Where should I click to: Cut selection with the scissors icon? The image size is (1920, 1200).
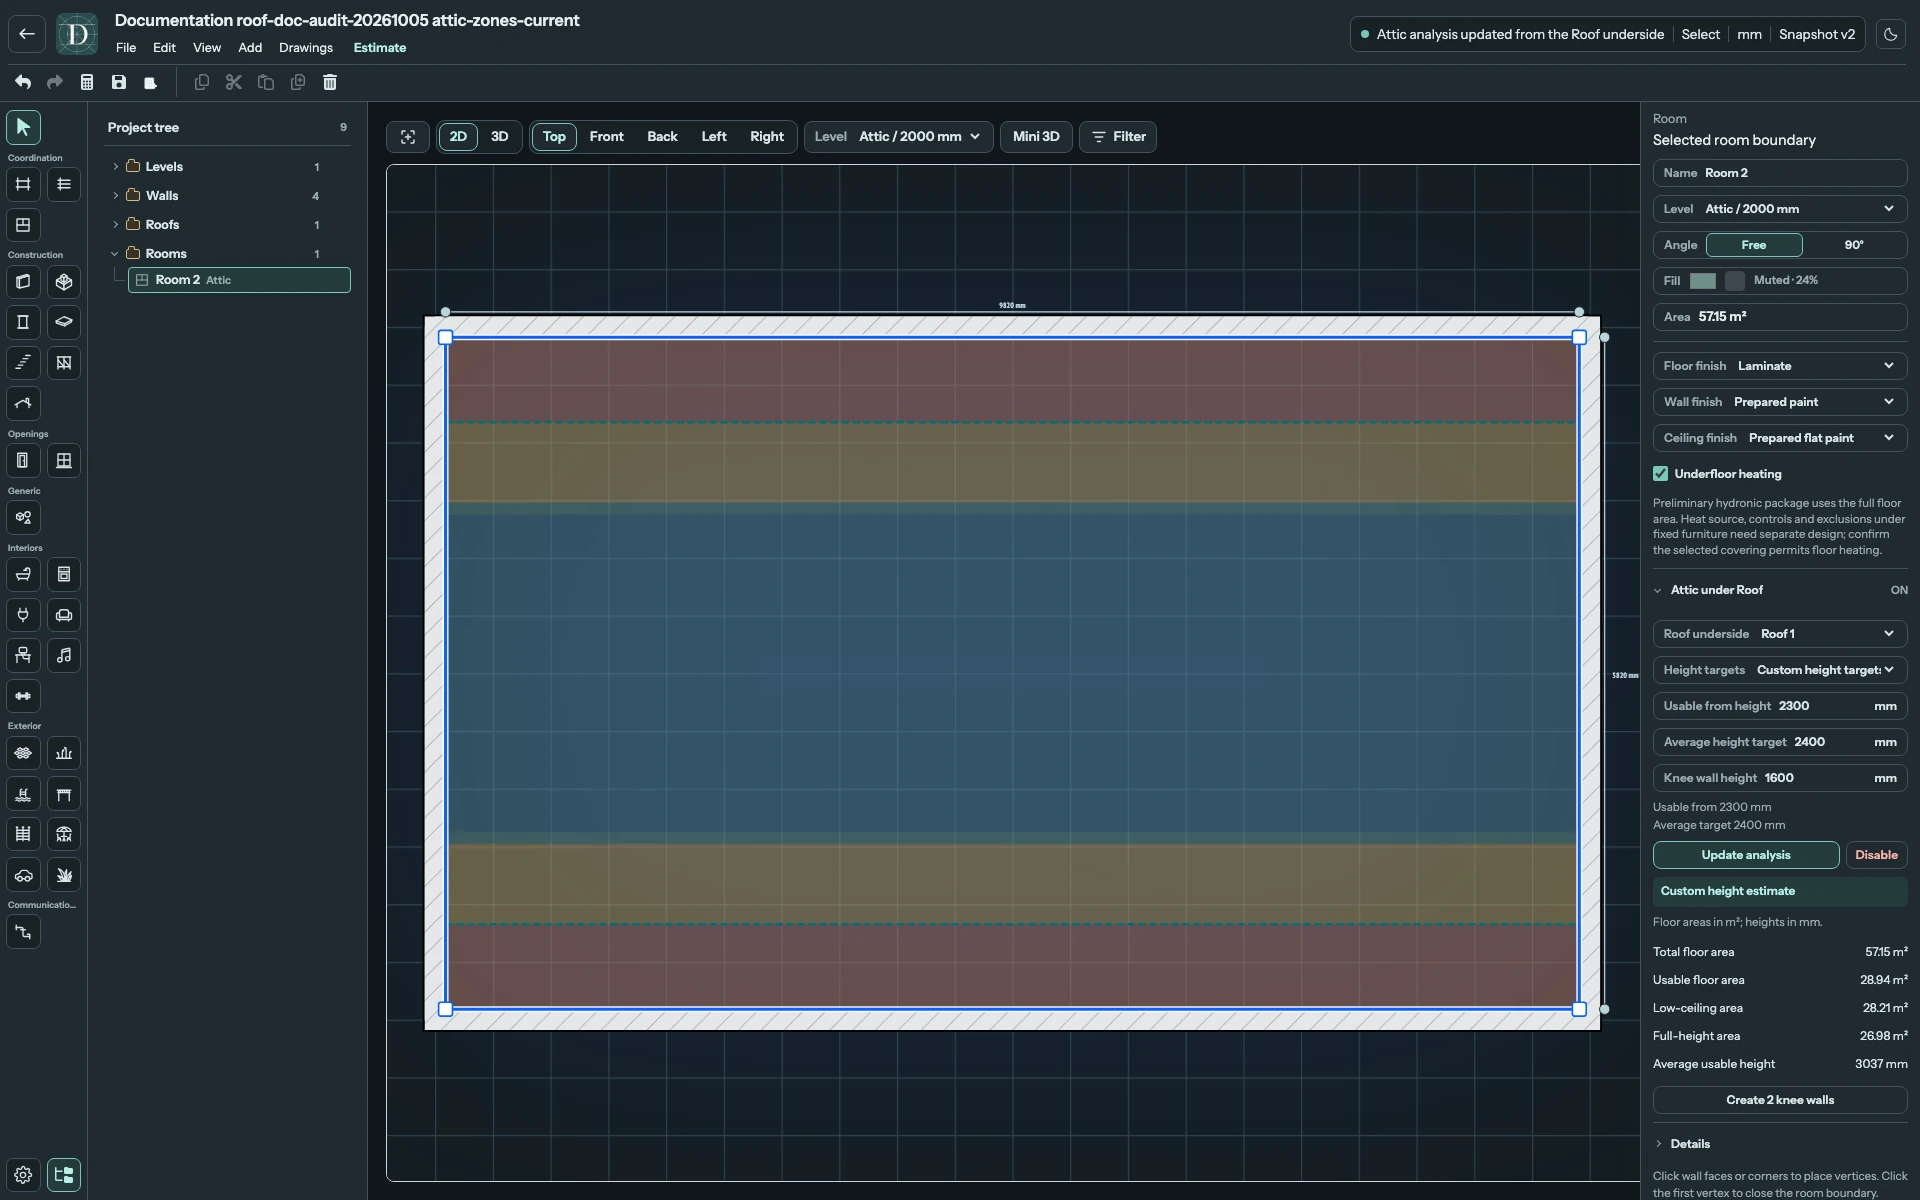coord(234,82)
